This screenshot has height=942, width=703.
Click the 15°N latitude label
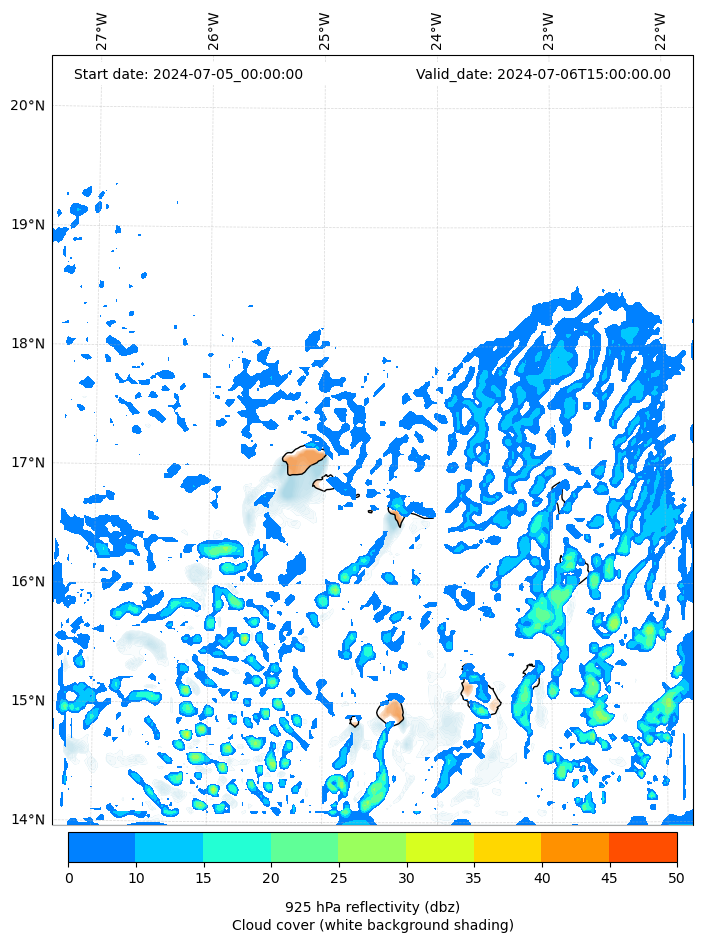(28, 700)
